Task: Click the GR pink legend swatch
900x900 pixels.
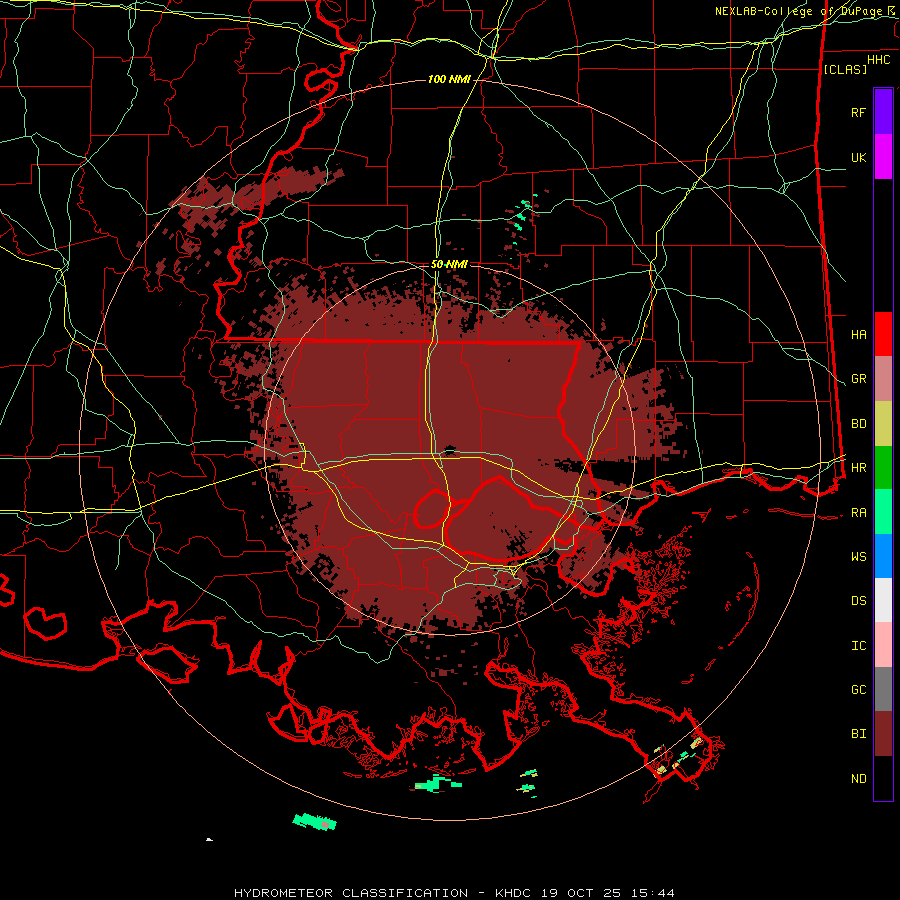Action: 883,379
